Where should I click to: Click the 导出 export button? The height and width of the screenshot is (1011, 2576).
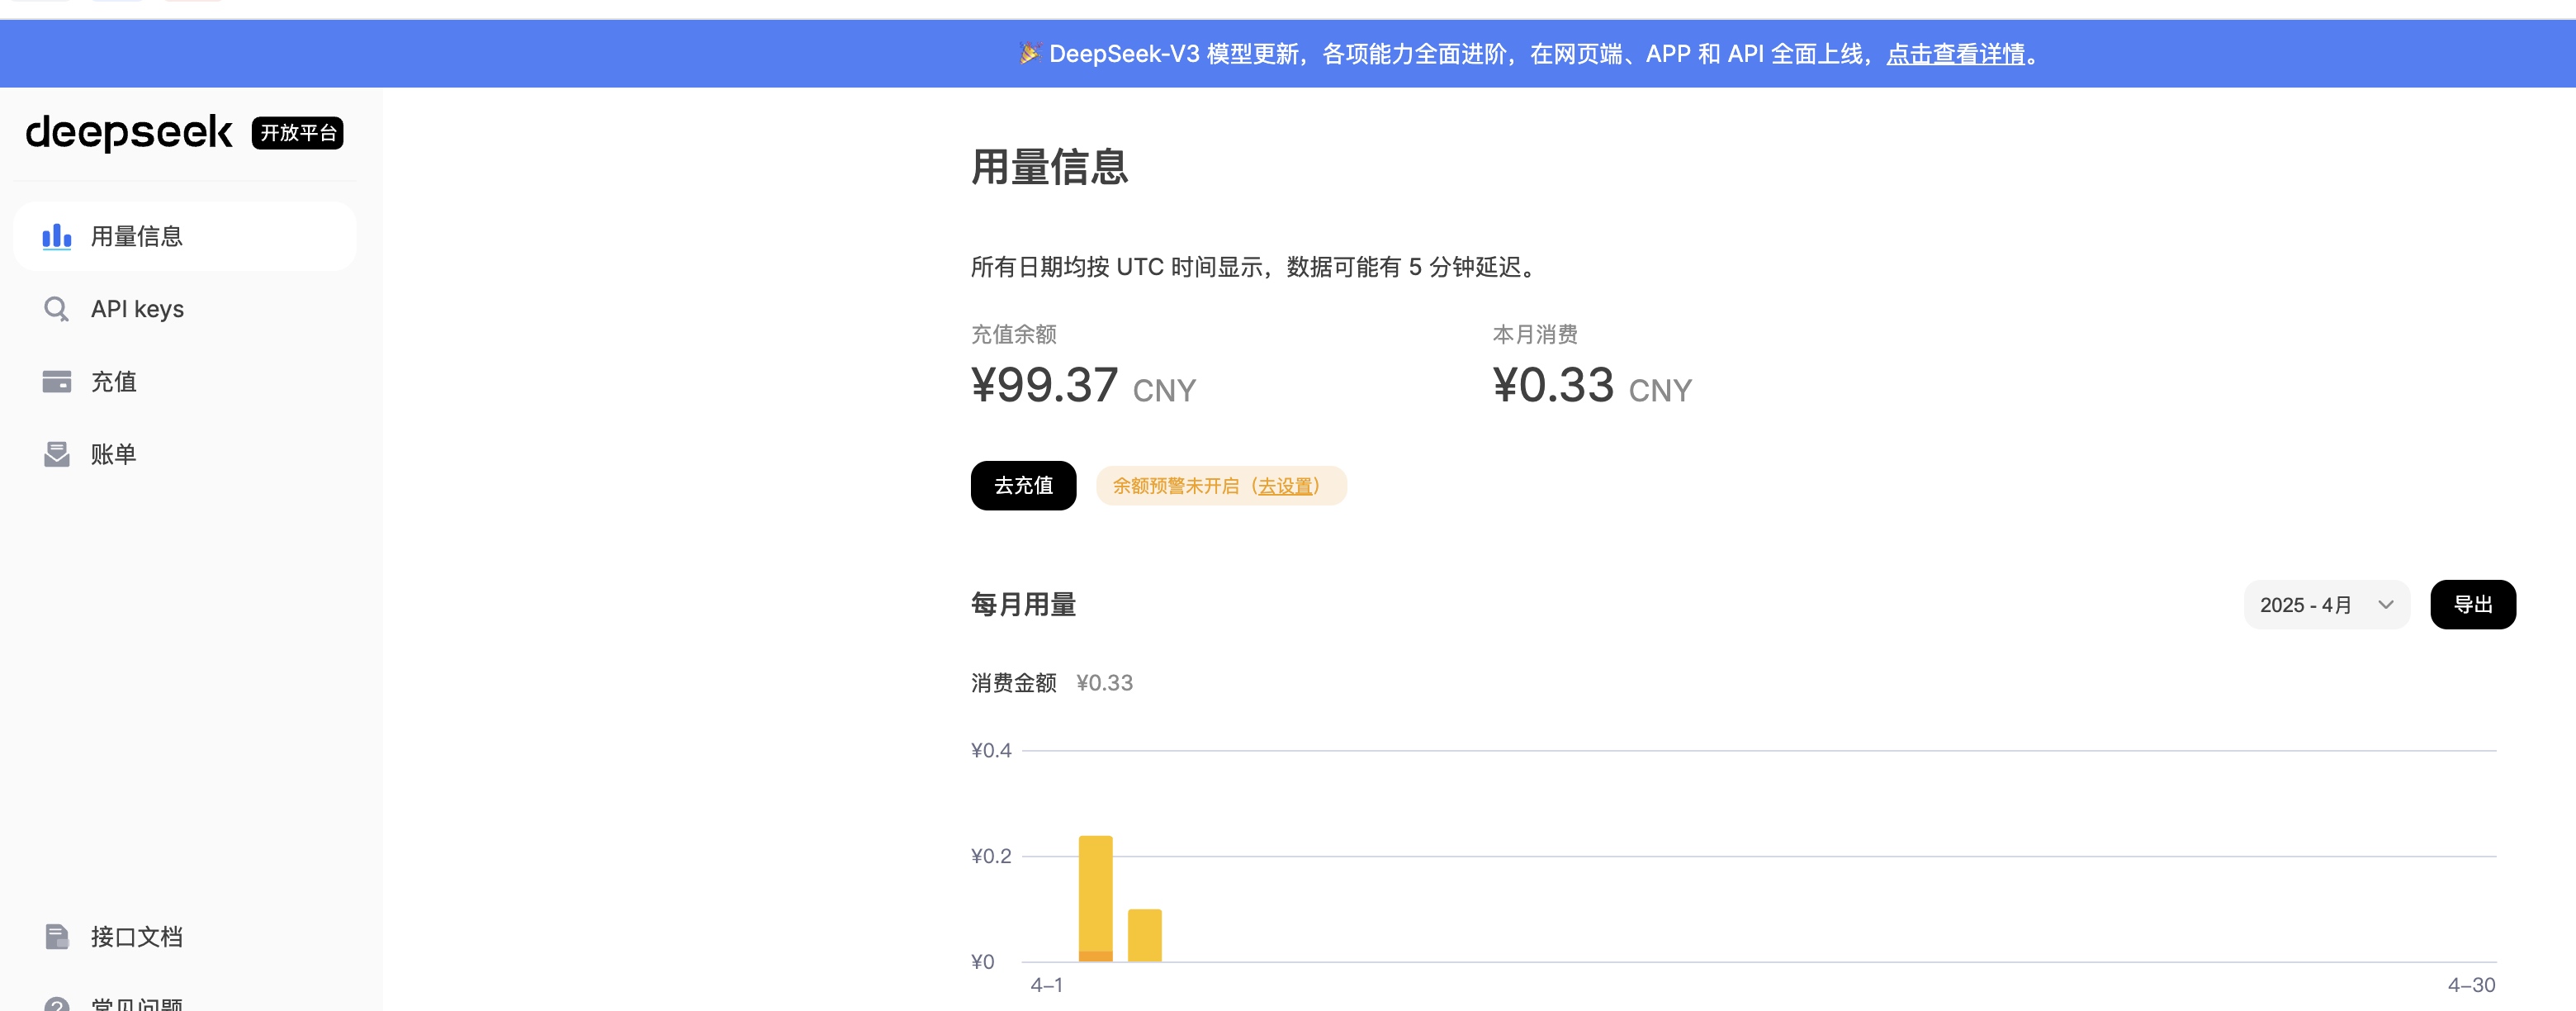[2472, 604]
